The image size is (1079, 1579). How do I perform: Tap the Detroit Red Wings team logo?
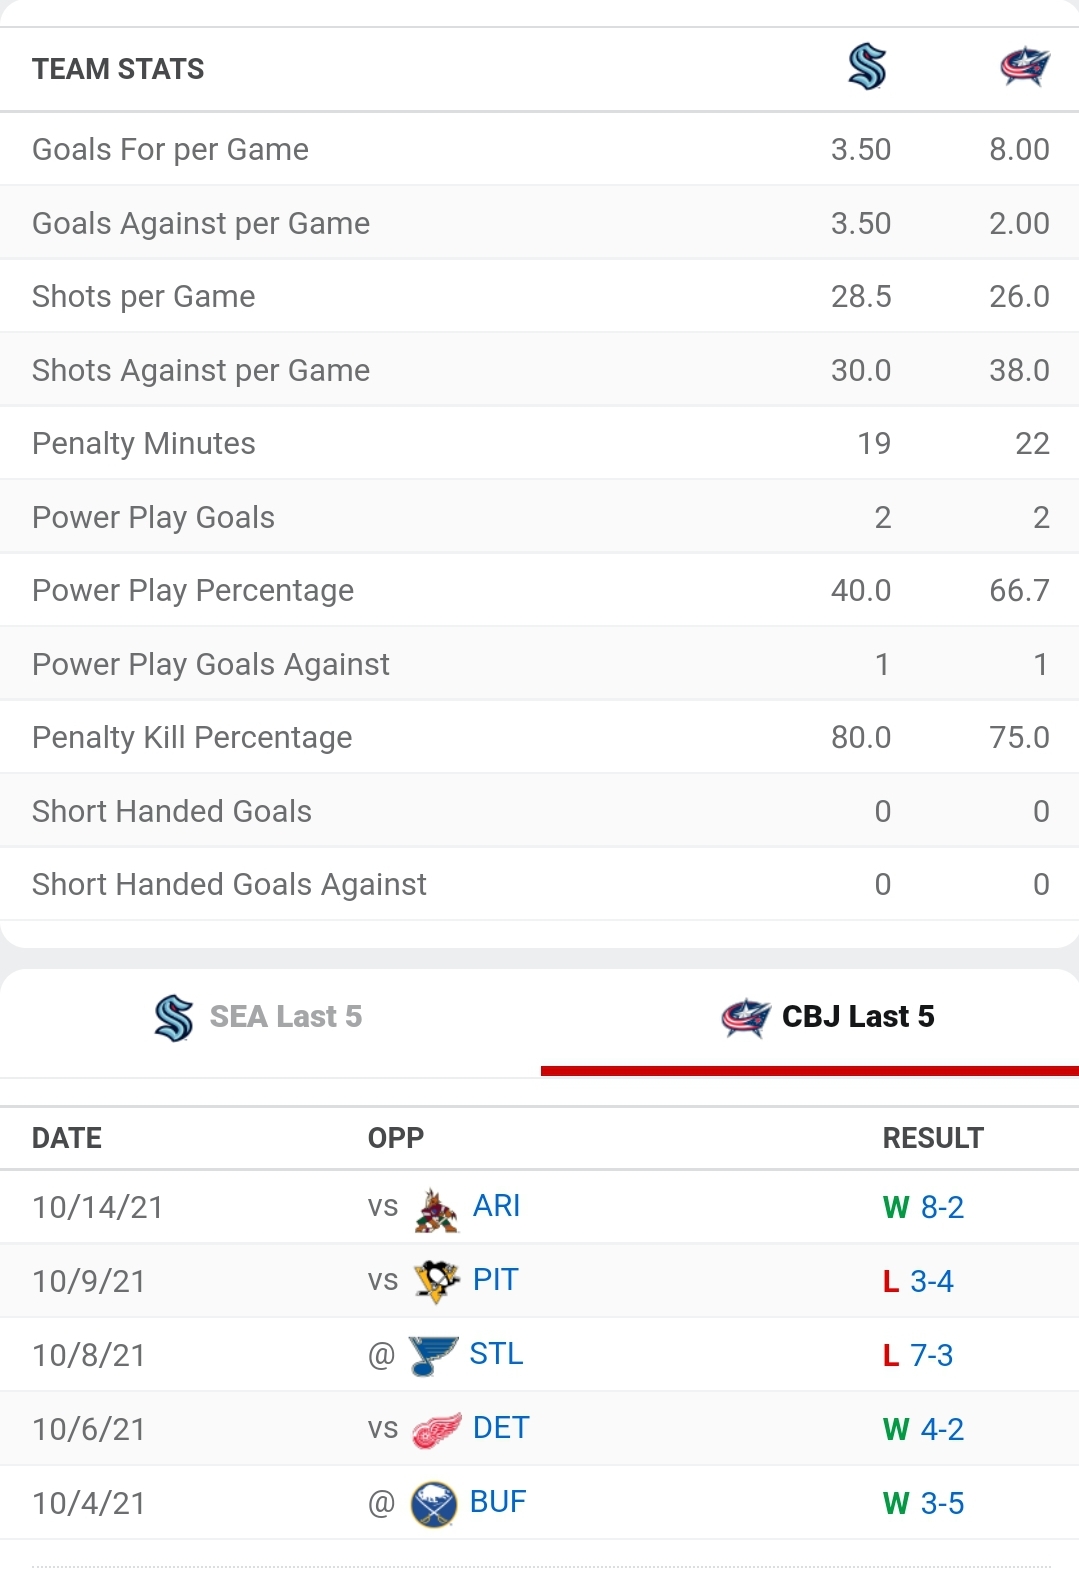(x=437, y=1430)
